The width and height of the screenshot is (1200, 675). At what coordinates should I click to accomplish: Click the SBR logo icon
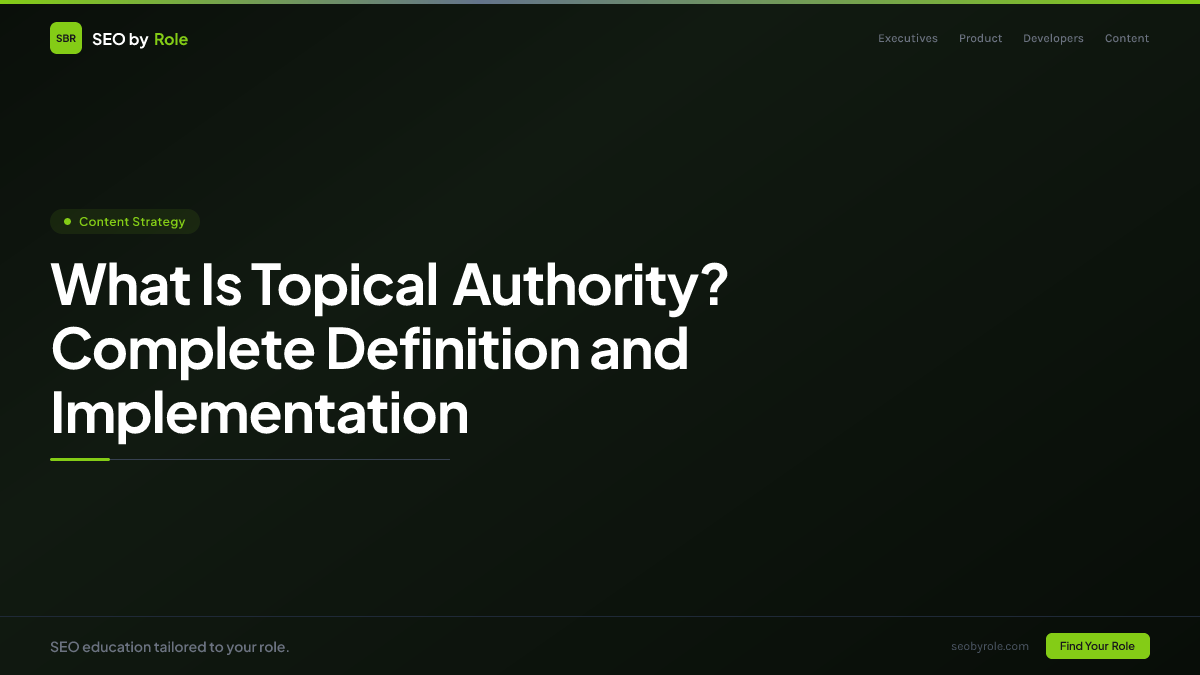(66, 38)
